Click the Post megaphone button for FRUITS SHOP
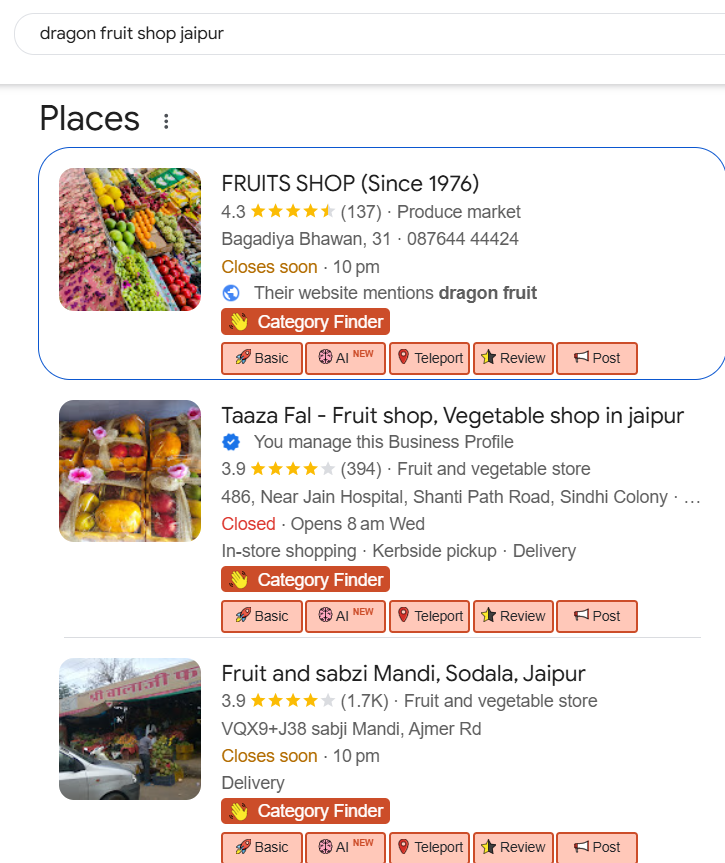Screen dimensions: 725x863 [x=596, y=358]
